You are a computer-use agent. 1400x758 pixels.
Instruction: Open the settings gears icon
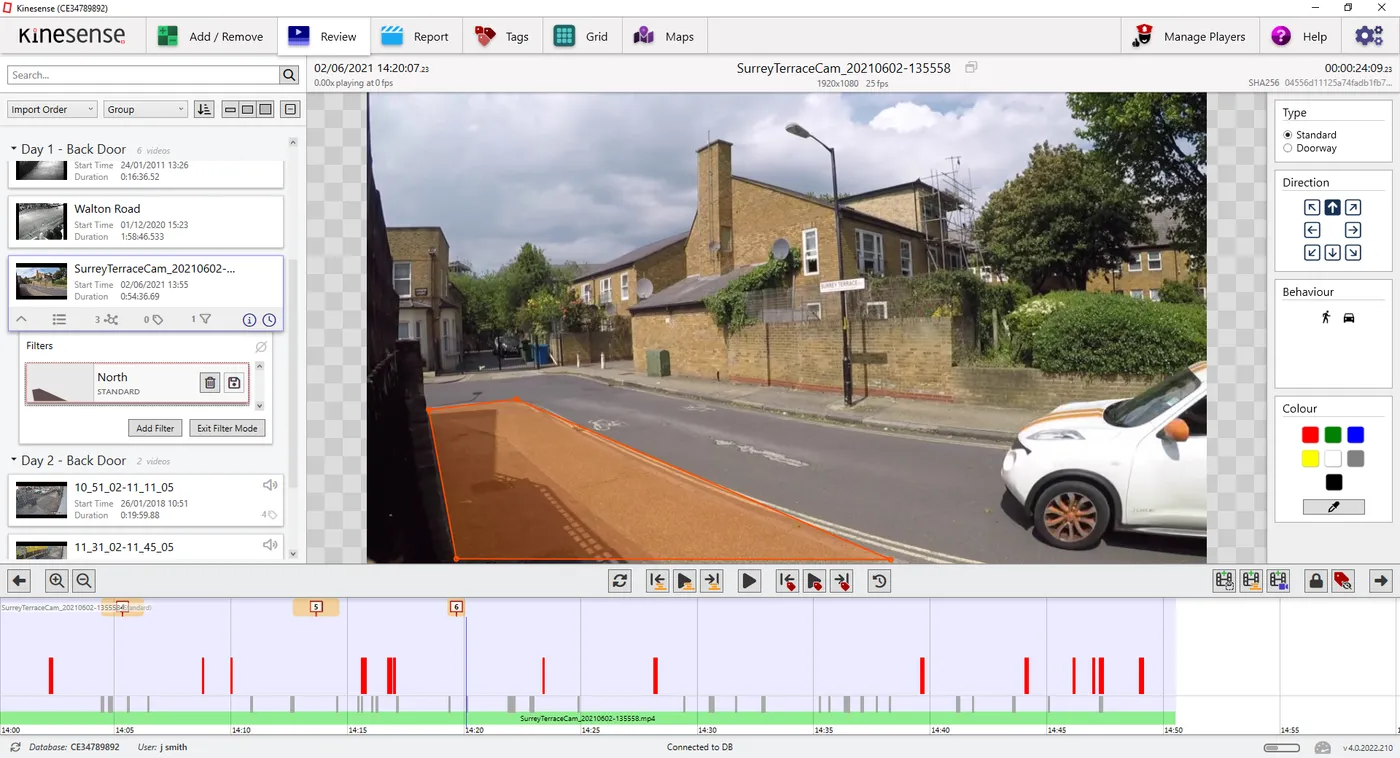click(x=1369, y=36)
